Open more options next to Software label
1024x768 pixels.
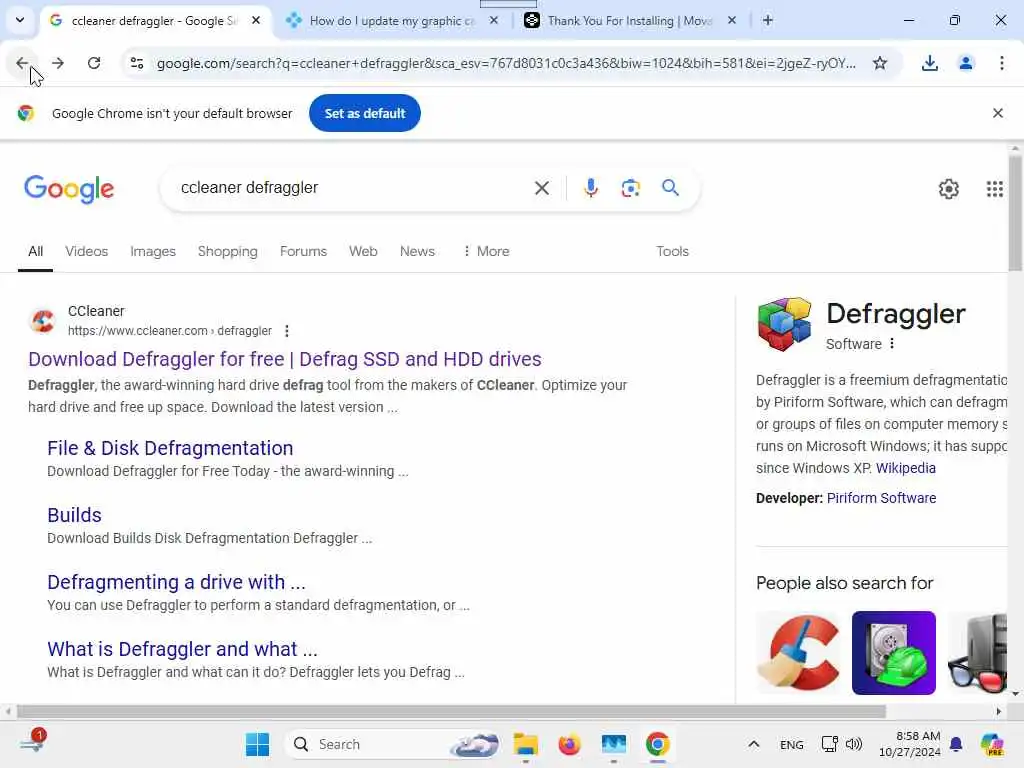click(892, 344)
